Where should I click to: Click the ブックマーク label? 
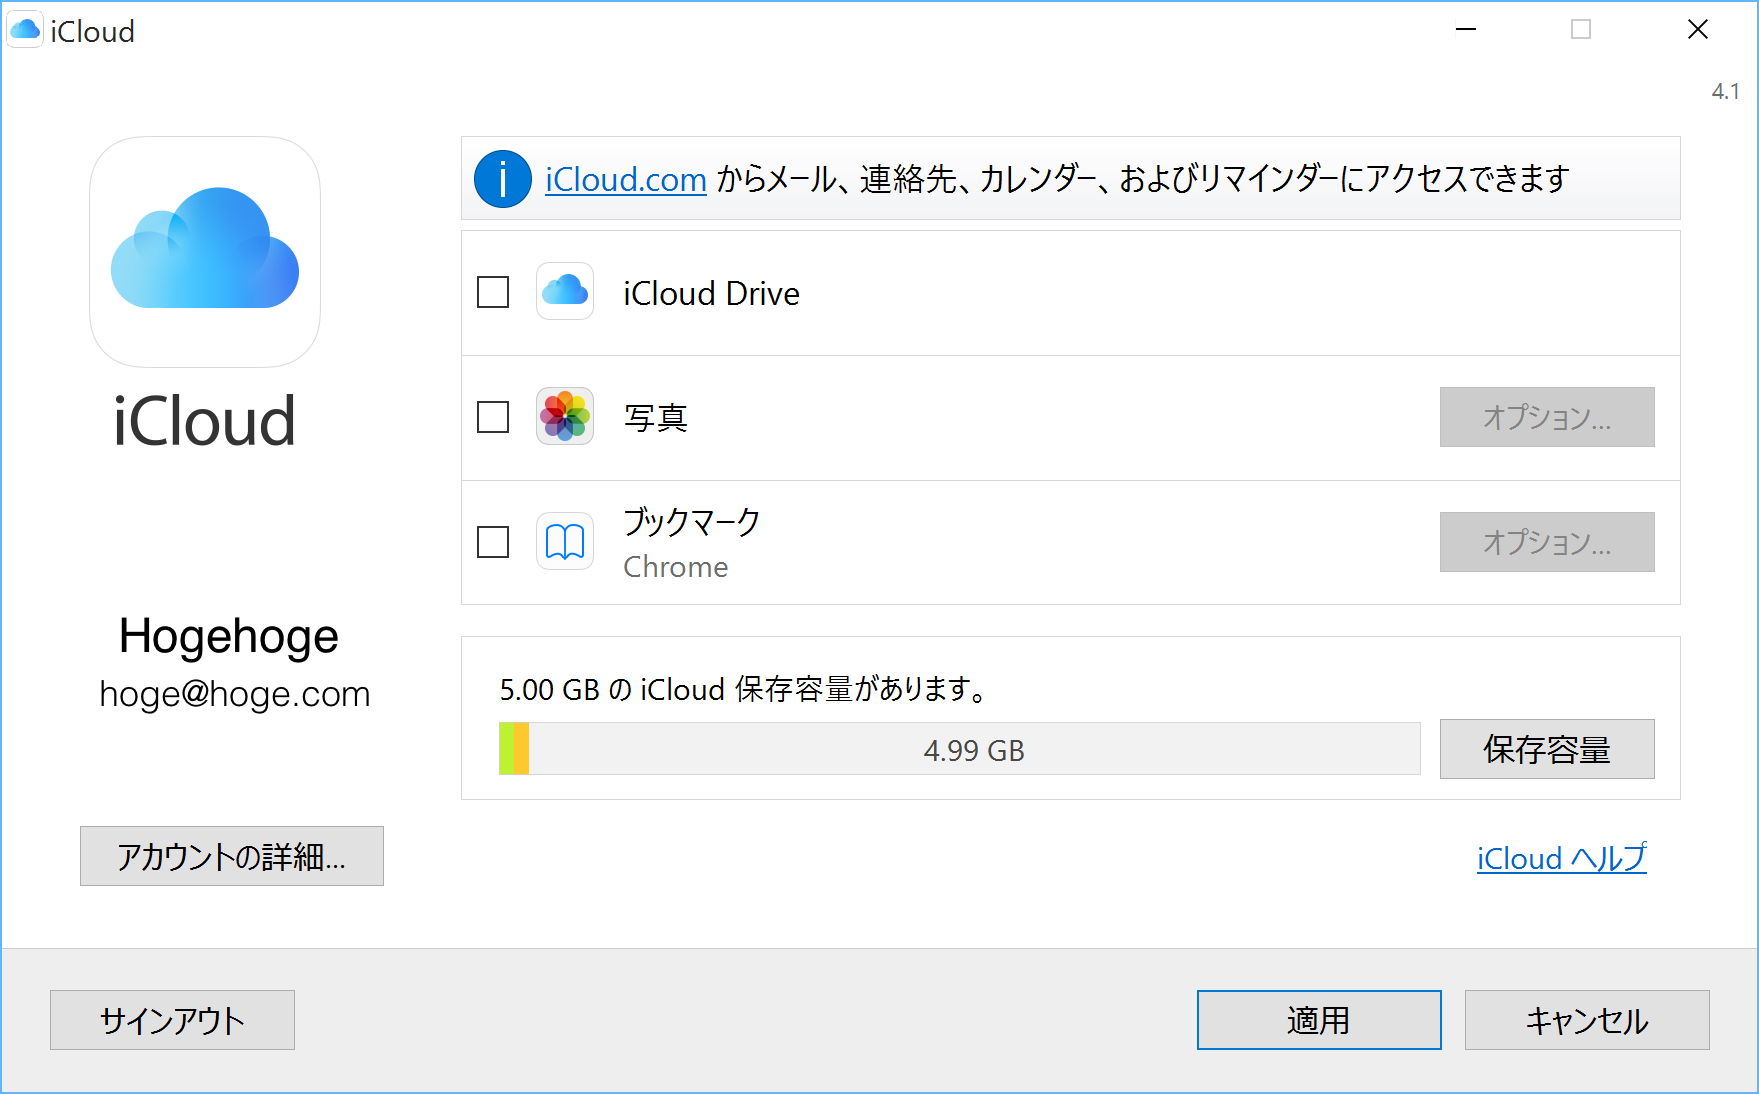(692, 521)
